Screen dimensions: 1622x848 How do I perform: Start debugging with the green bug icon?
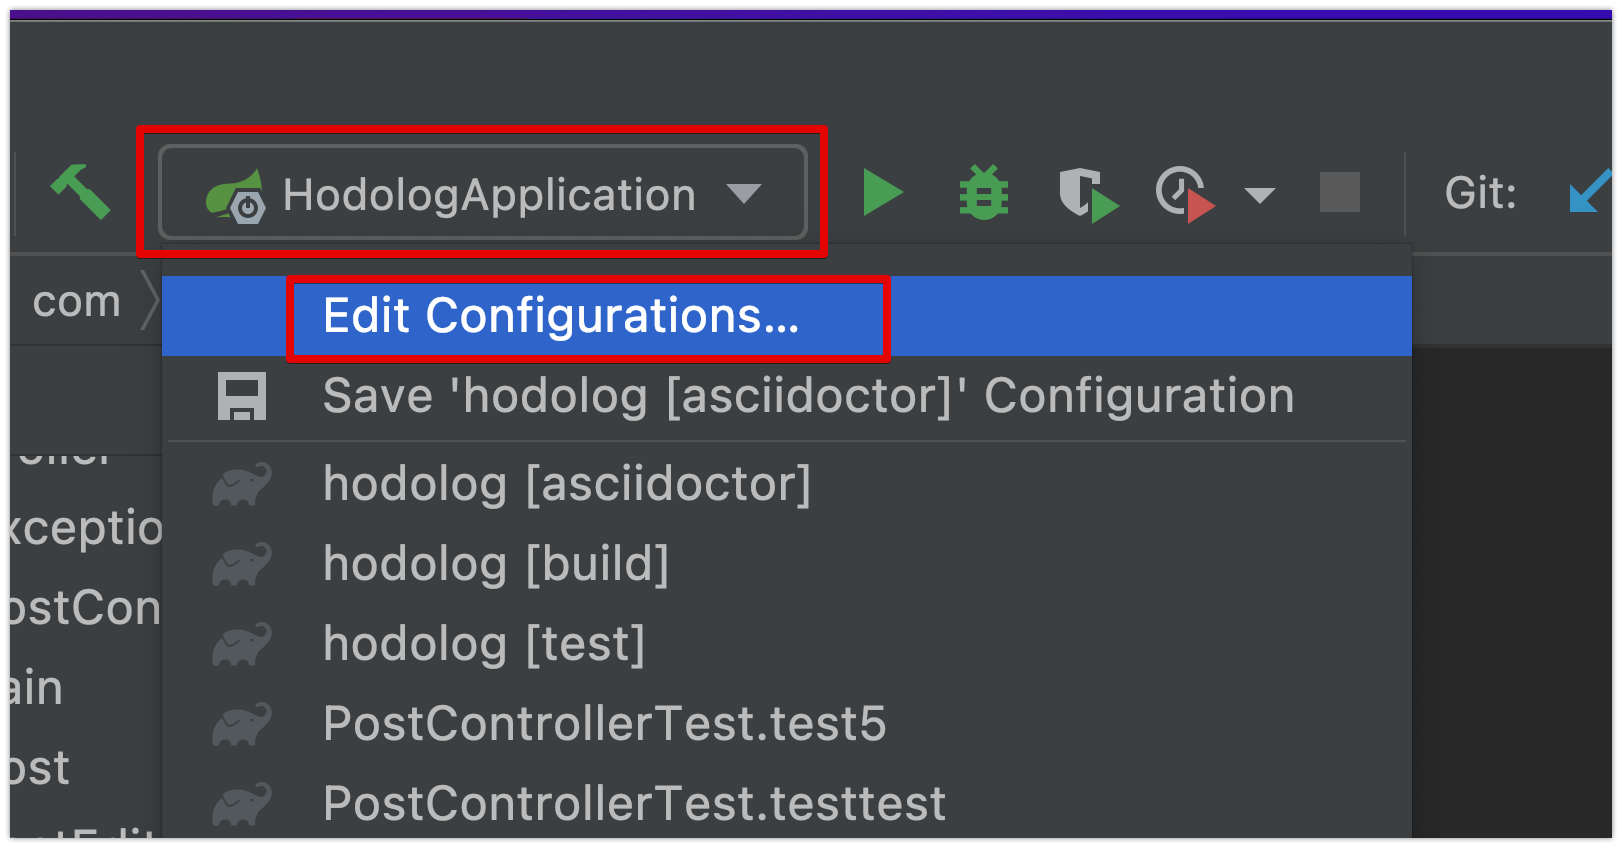(984, 192)
